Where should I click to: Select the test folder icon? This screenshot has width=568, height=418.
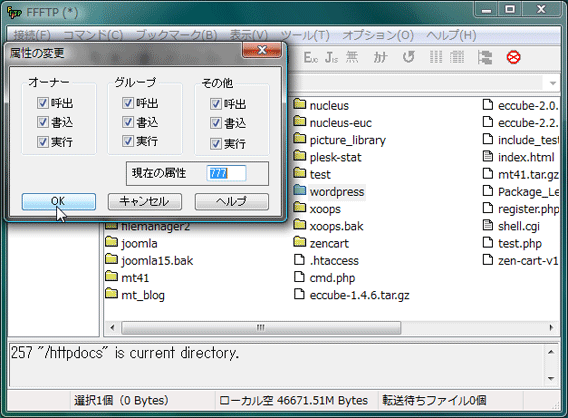coord(300,173)
